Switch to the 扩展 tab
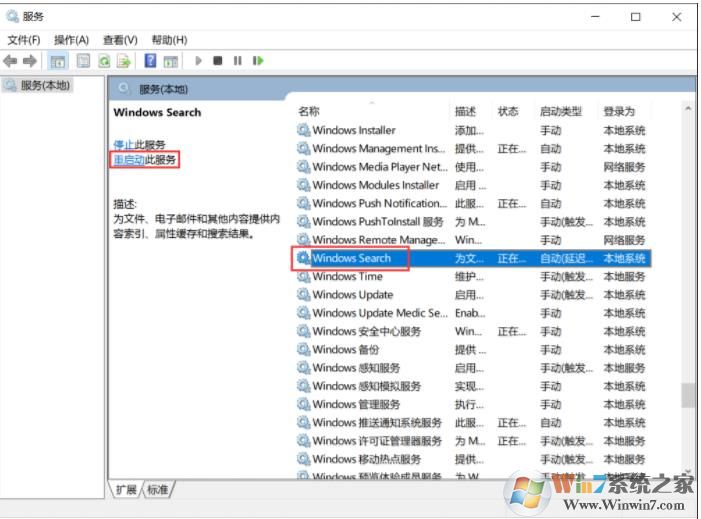 (x=126, y=489)
